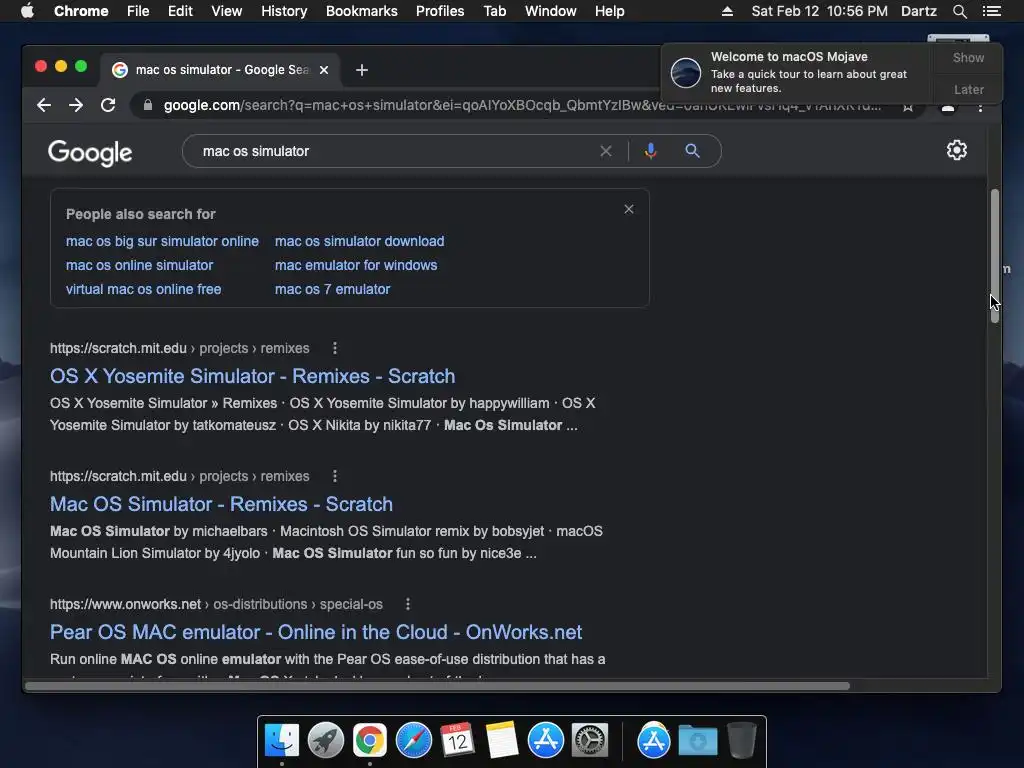
Task: Open options for the onworks.net result
Action: coord(408,604)
